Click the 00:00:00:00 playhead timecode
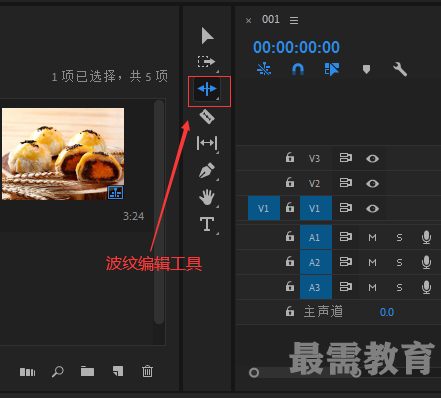Screen dimensions: 441x398 point(296,47)
